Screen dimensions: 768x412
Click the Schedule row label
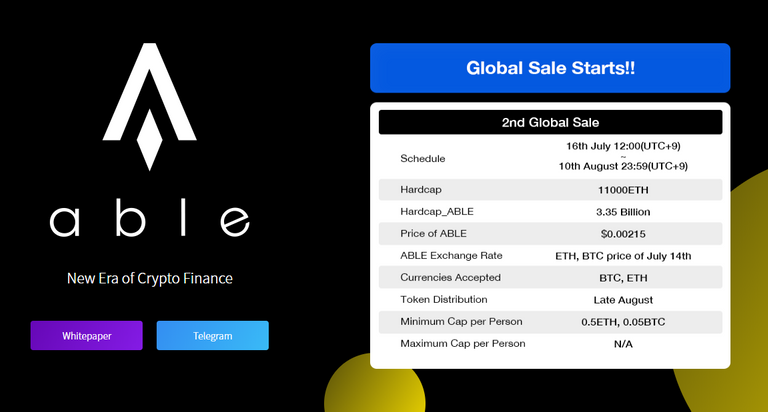pos(423,158)
